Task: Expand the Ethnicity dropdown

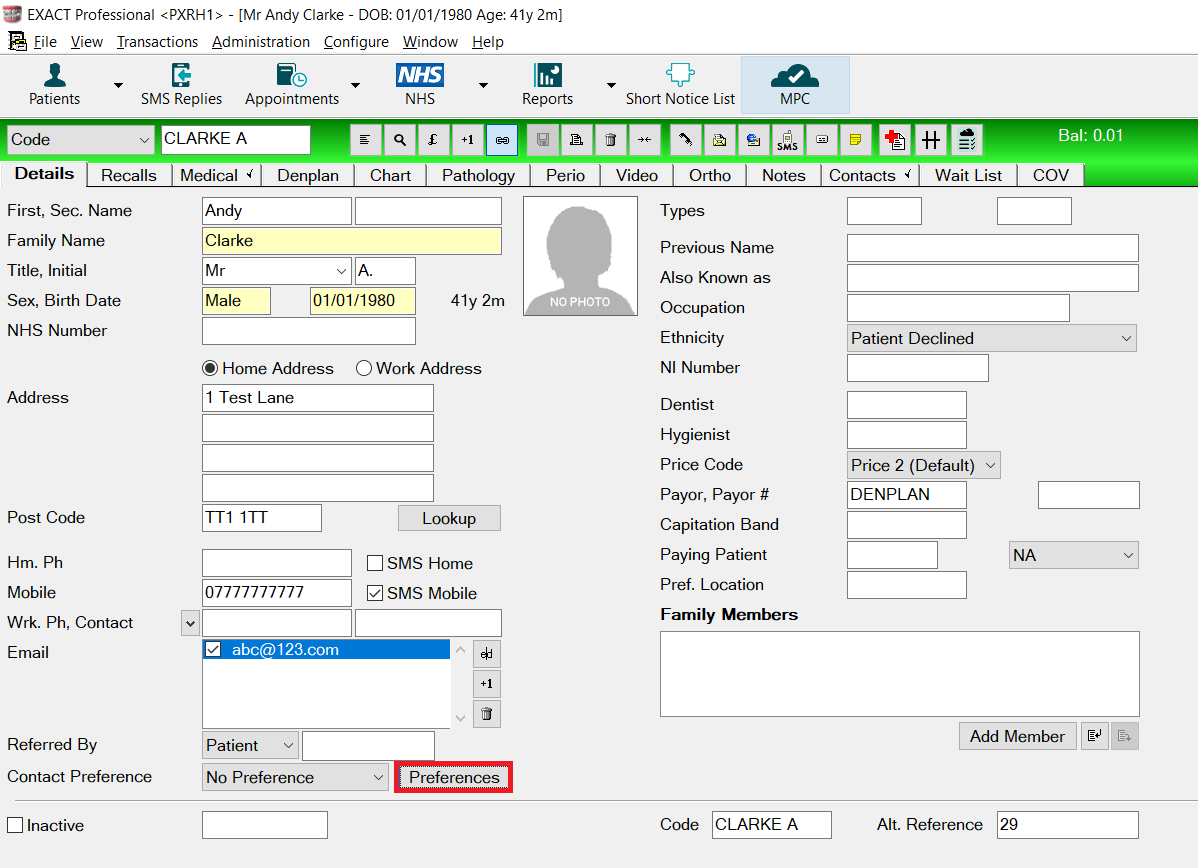Action: (x=992, y=338)
